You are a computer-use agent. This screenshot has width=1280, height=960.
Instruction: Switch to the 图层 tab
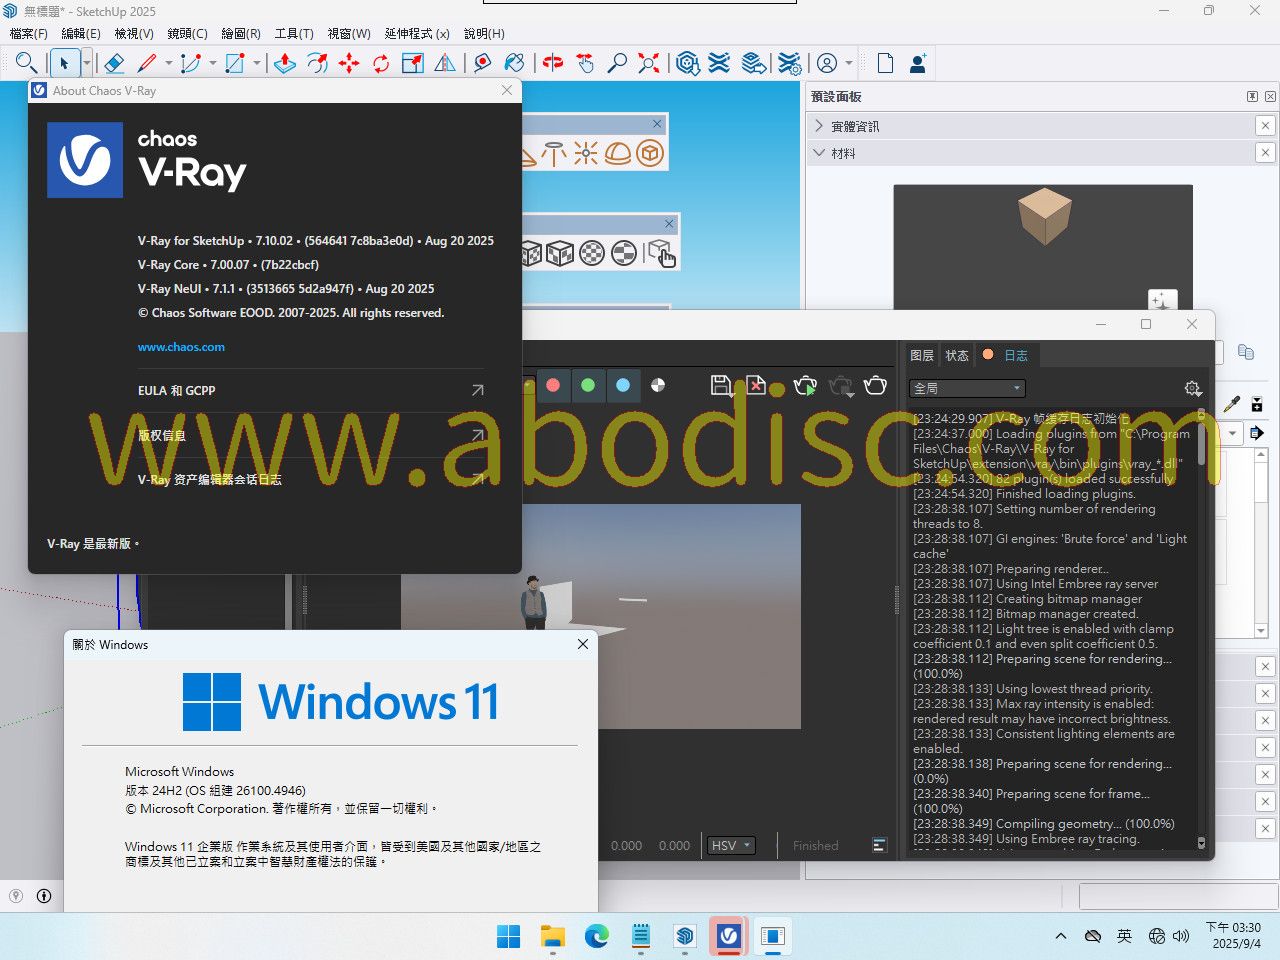[x=922, y=355]
